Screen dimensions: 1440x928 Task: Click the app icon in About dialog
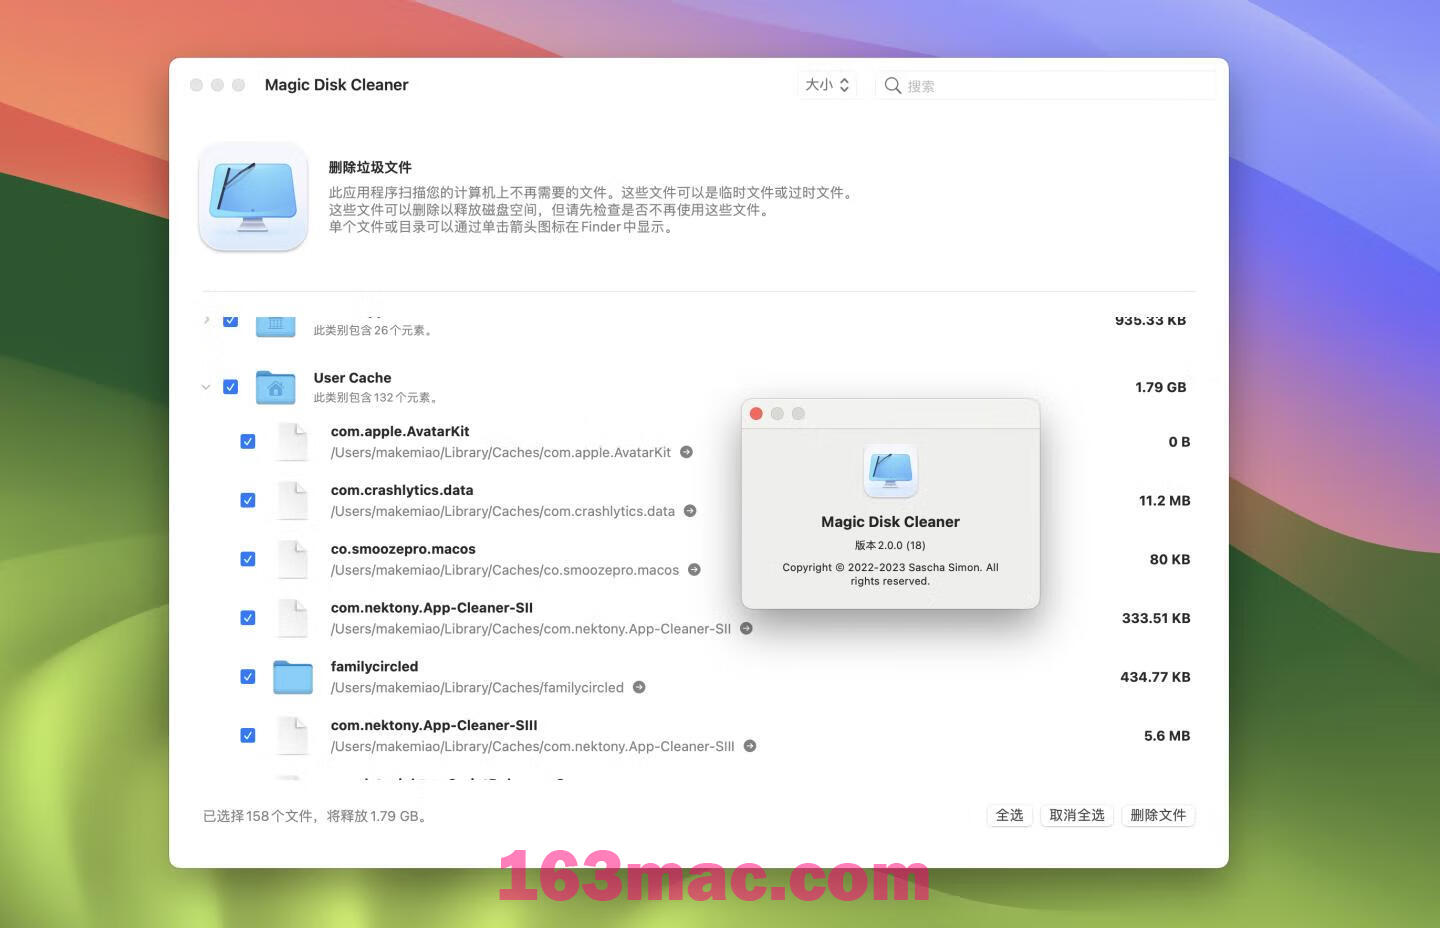click(x=890, y=471)
